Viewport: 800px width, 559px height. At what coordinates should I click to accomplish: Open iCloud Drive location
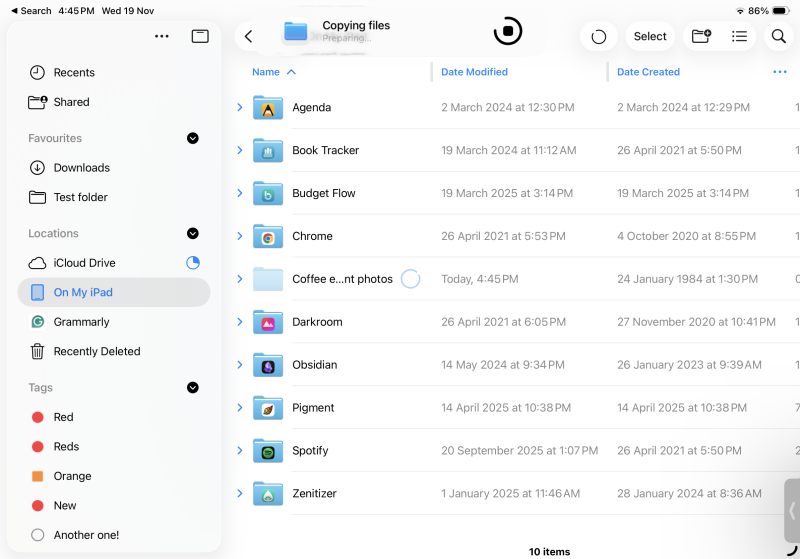114,263
